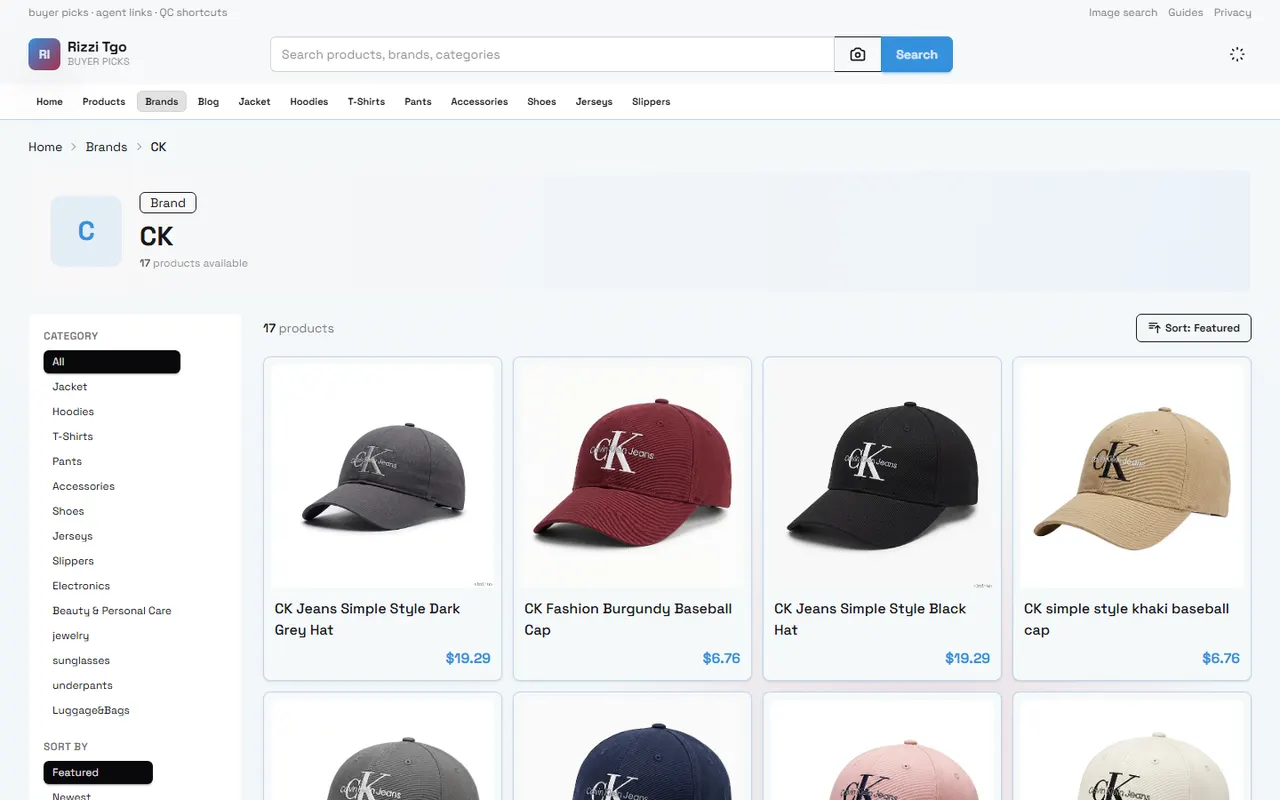1280x800 pixels.
Task: Open the CK simple style khaki baseball cap thumbnail
Action: [x=1132, y=475]
